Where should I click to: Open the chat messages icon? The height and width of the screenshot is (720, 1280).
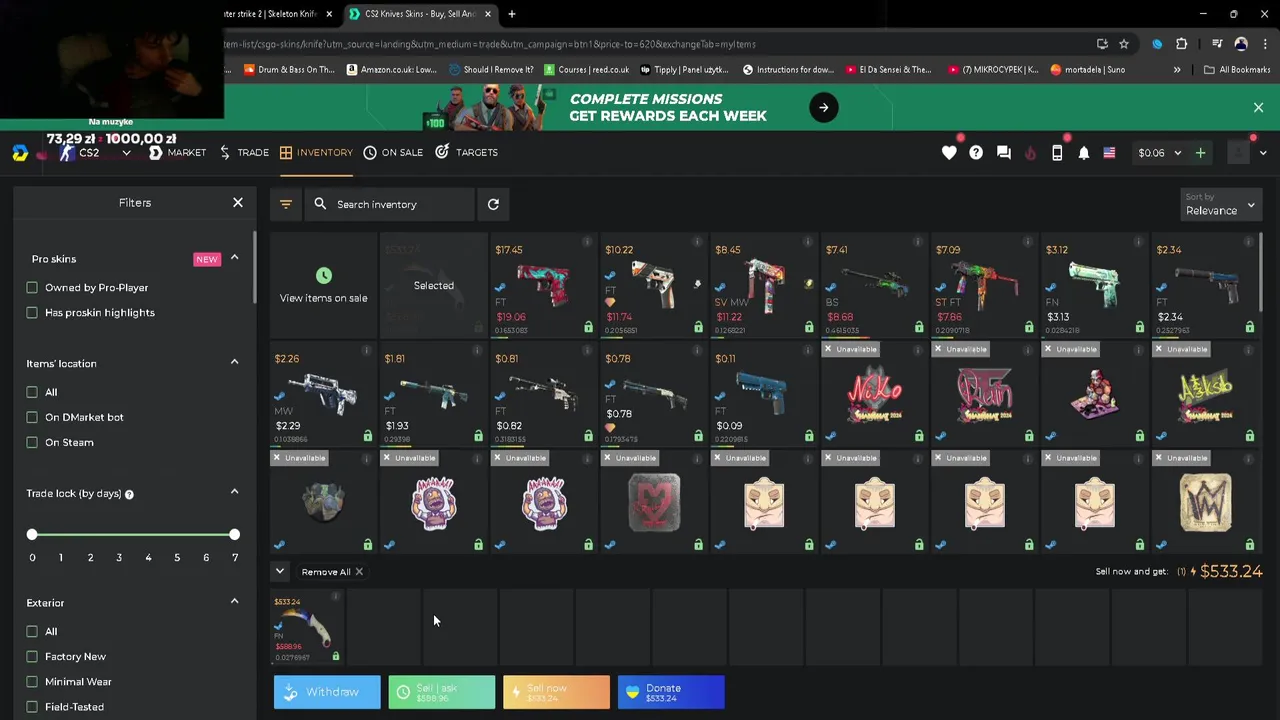pyautogui.click(x=1003, y=153)
